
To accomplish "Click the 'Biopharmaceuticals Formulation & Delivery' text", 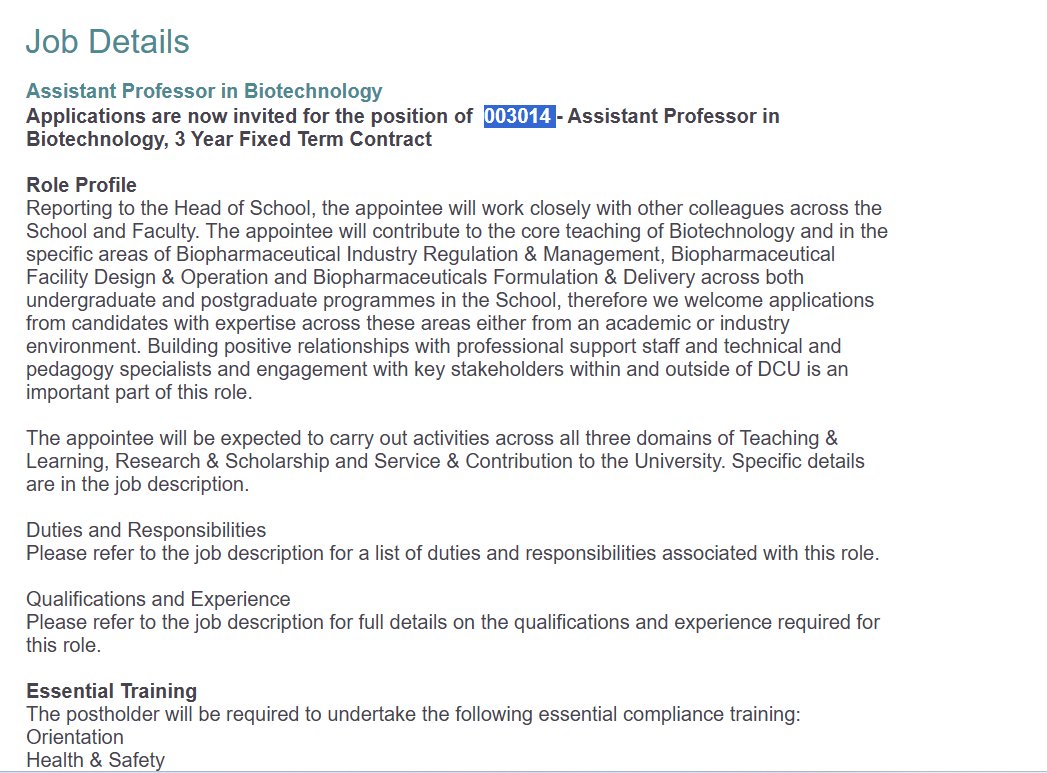I will coord(503,277).
